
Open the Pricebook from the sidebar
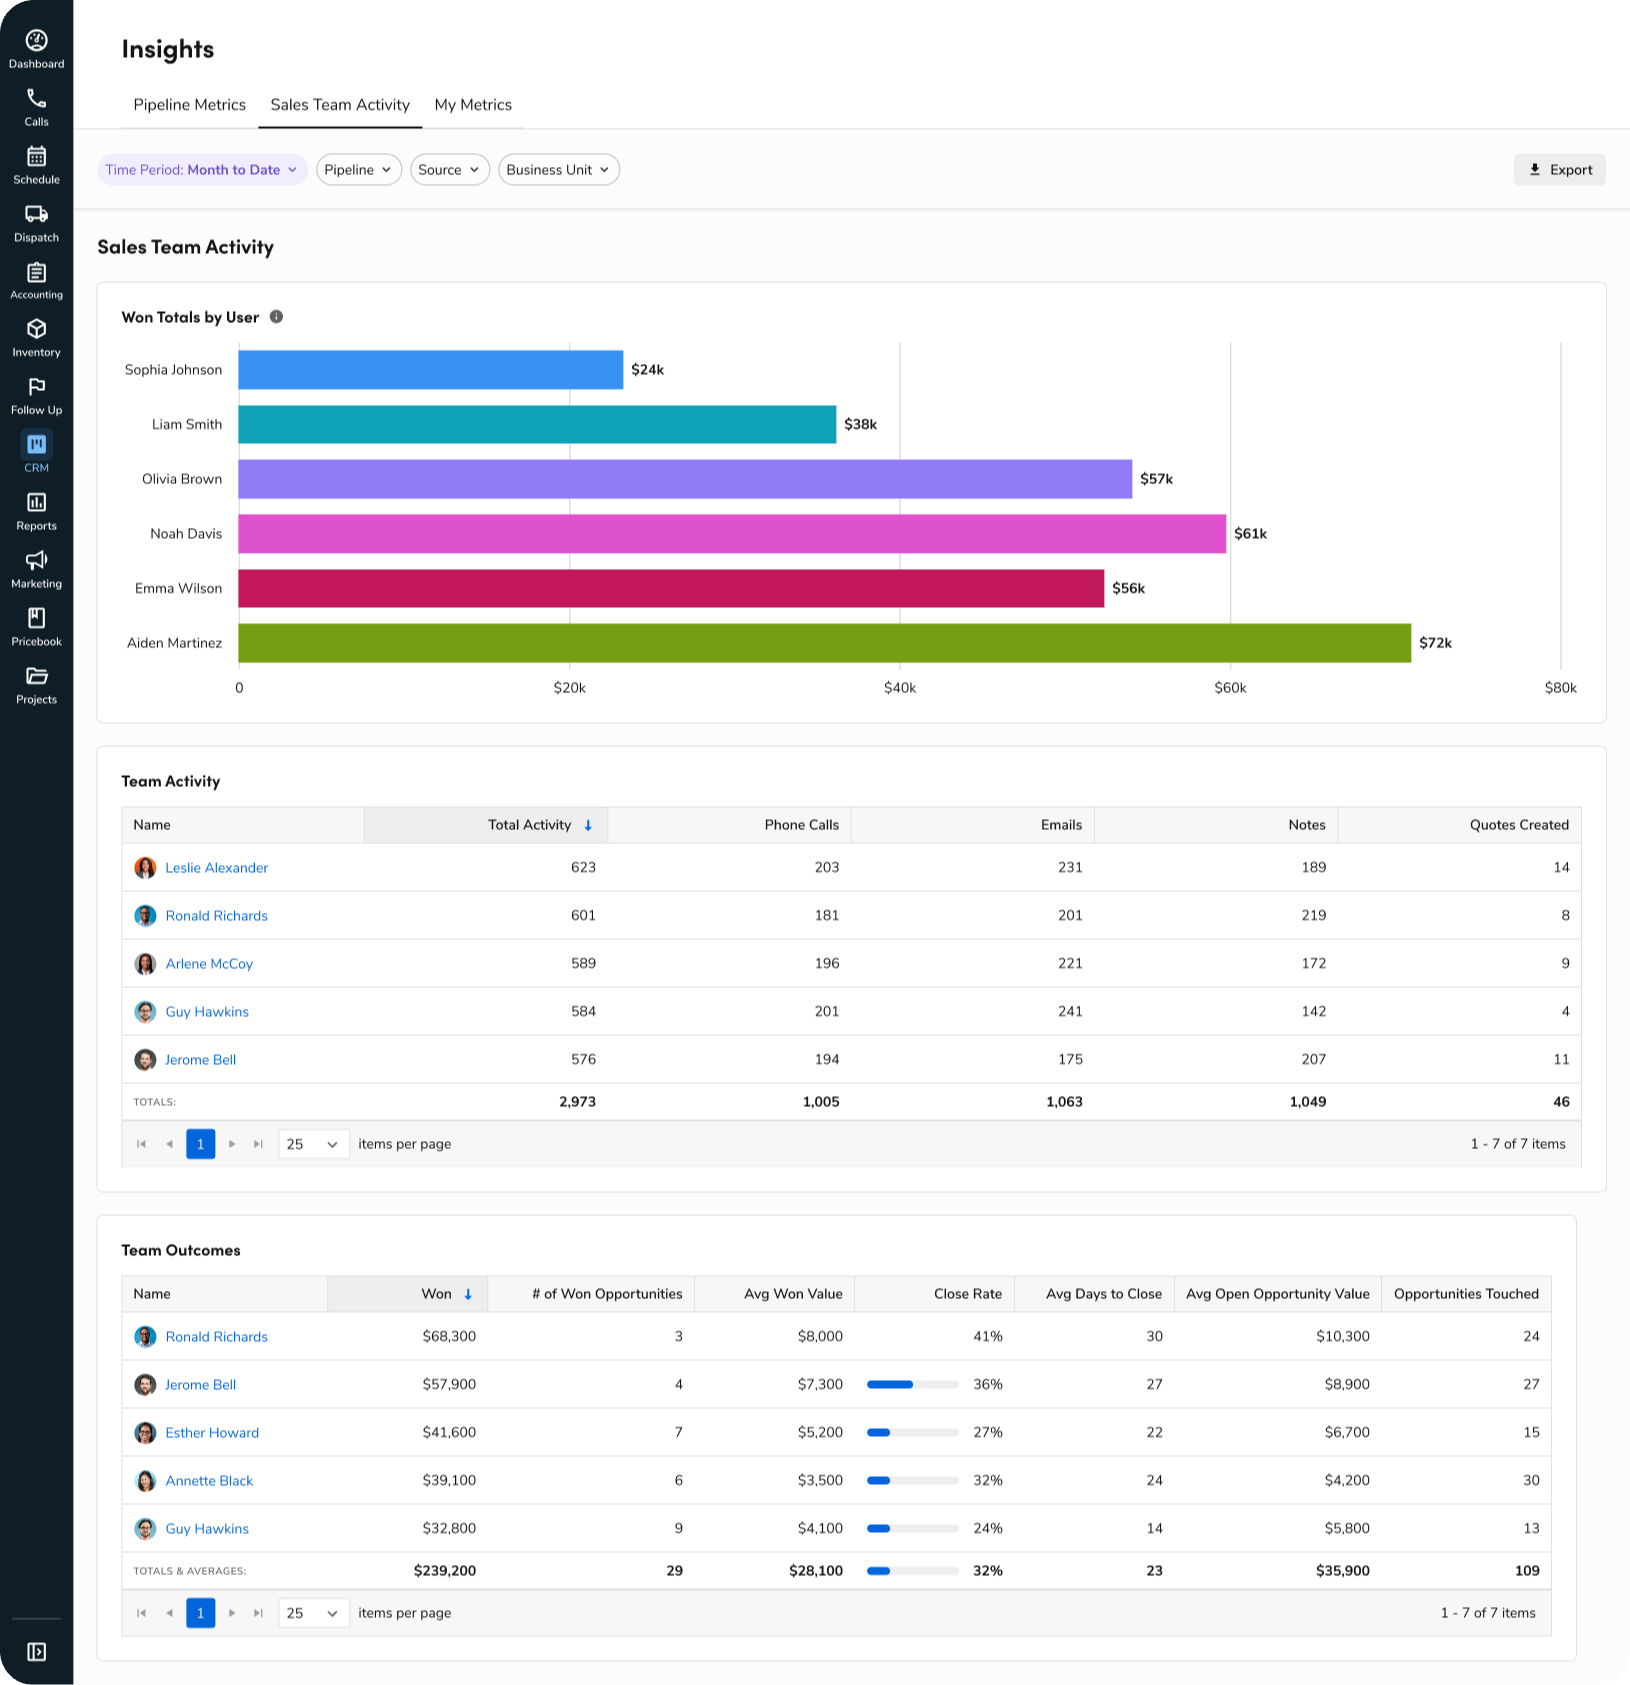point(36,623)
